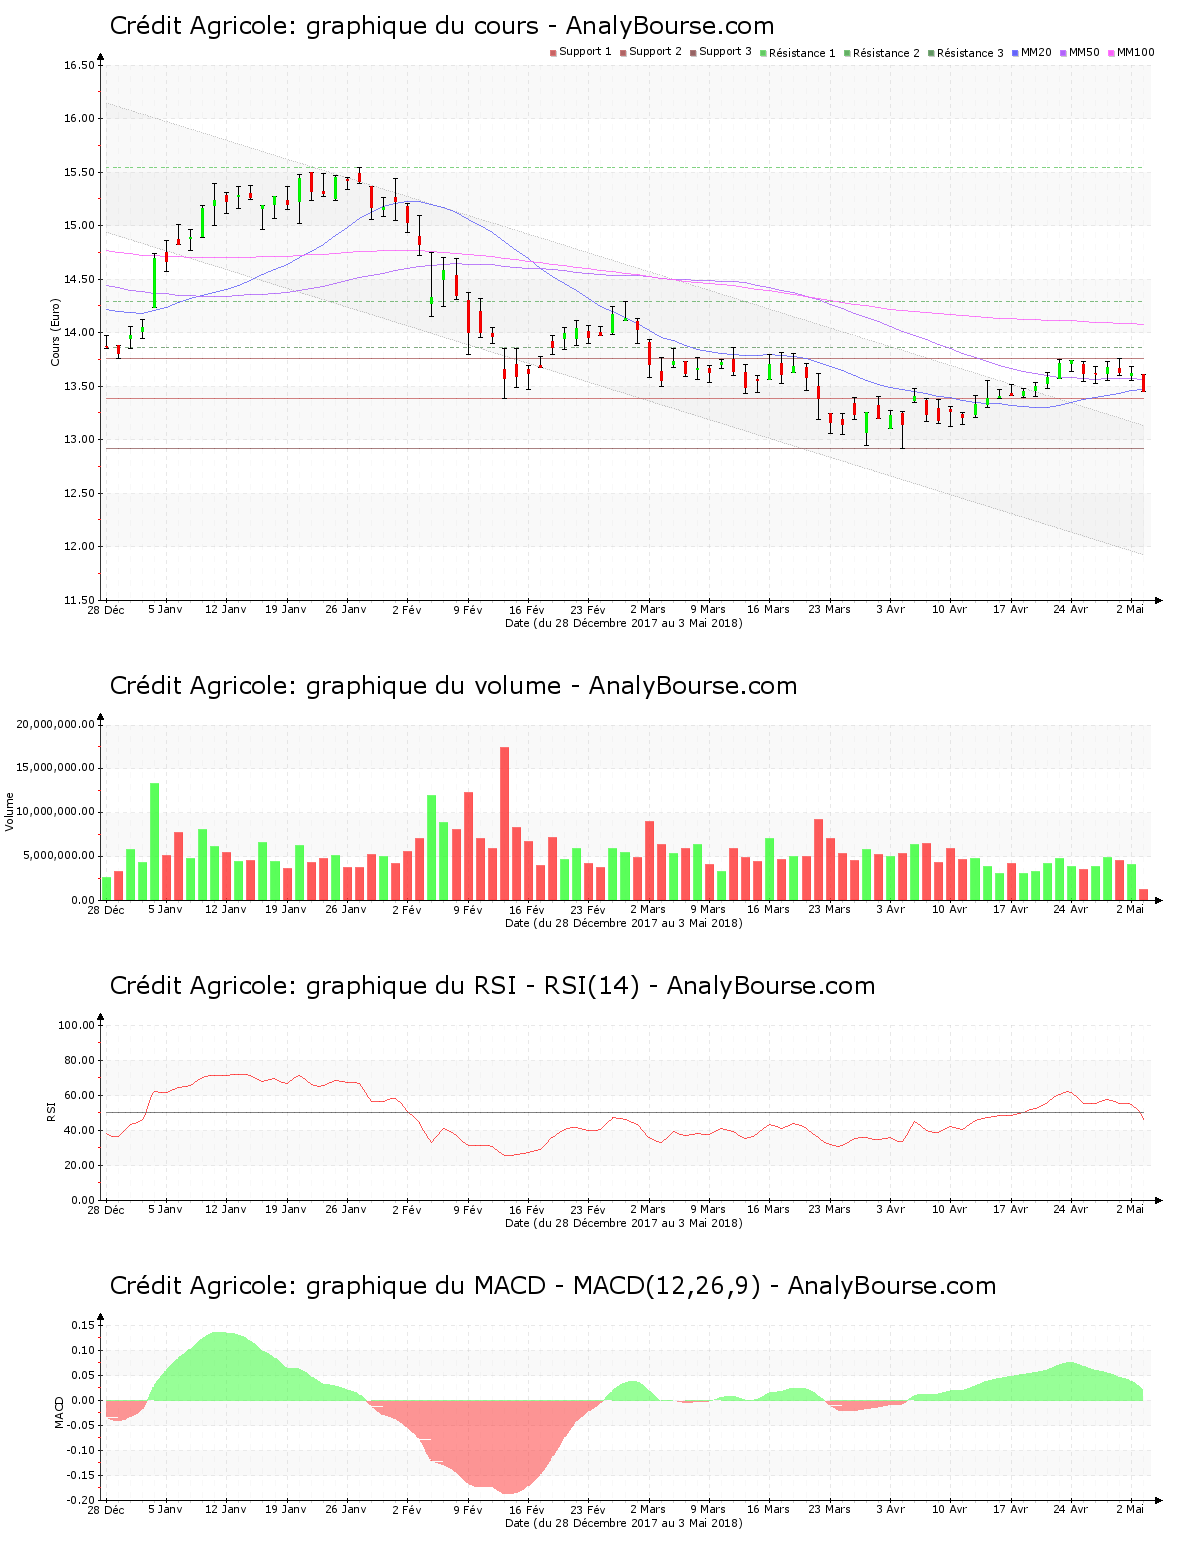Click the 'MACD' axis title

pyautogui.click(x=60, y=1412)
